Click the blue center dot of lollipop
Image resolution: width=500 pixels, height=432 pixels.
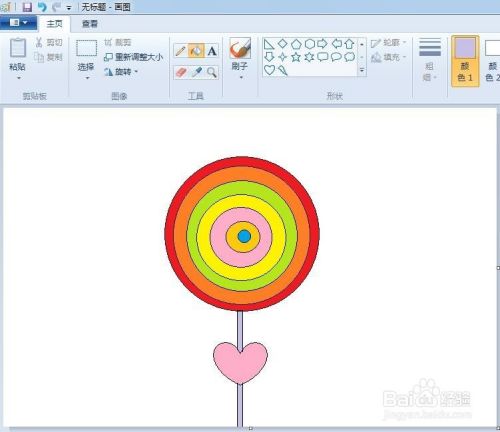[244, 236]
